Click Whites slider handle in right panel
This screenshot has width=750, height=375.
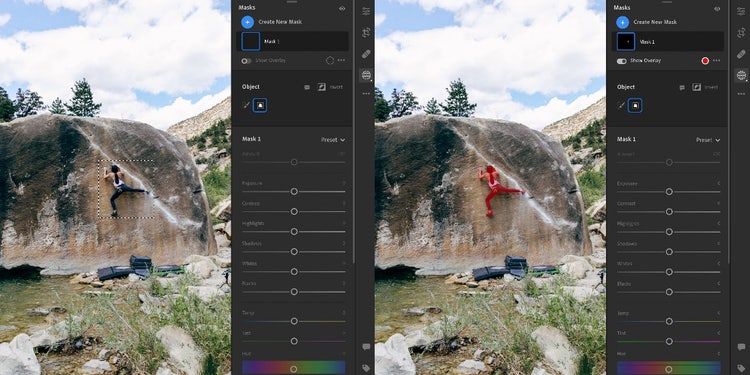click(669, 272)
